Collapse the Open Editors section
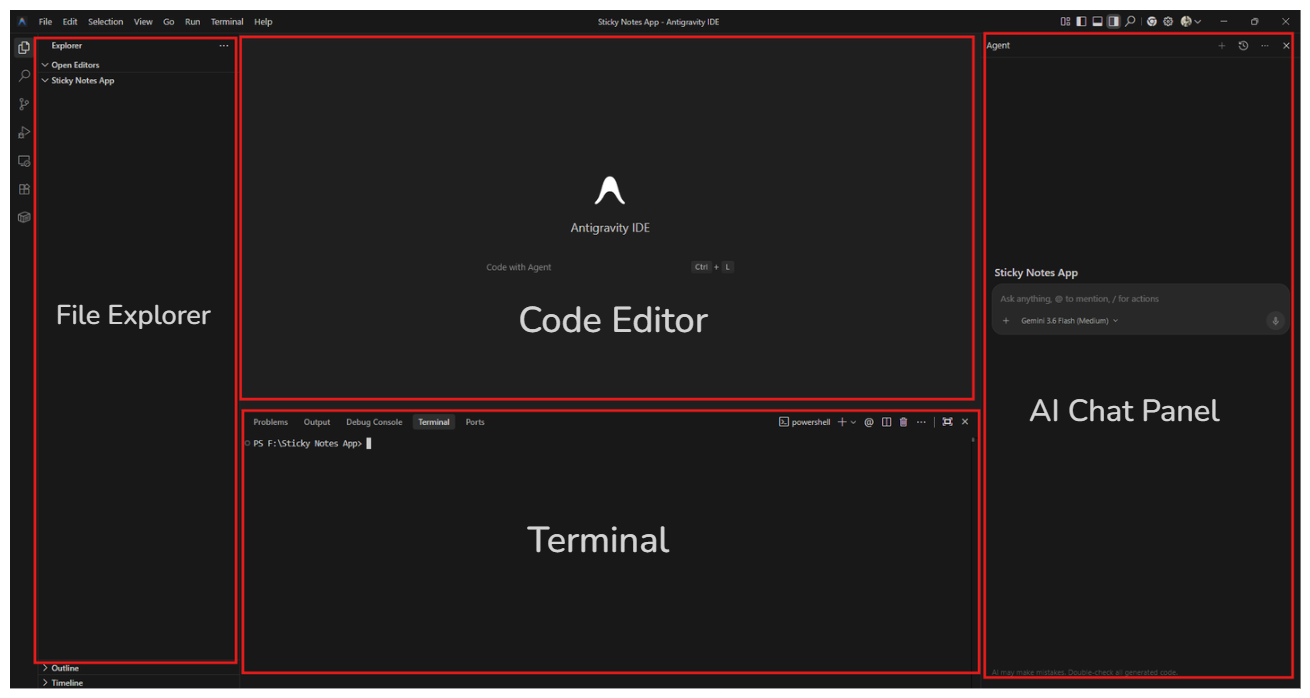1310x698 pixels. (75, 65)
